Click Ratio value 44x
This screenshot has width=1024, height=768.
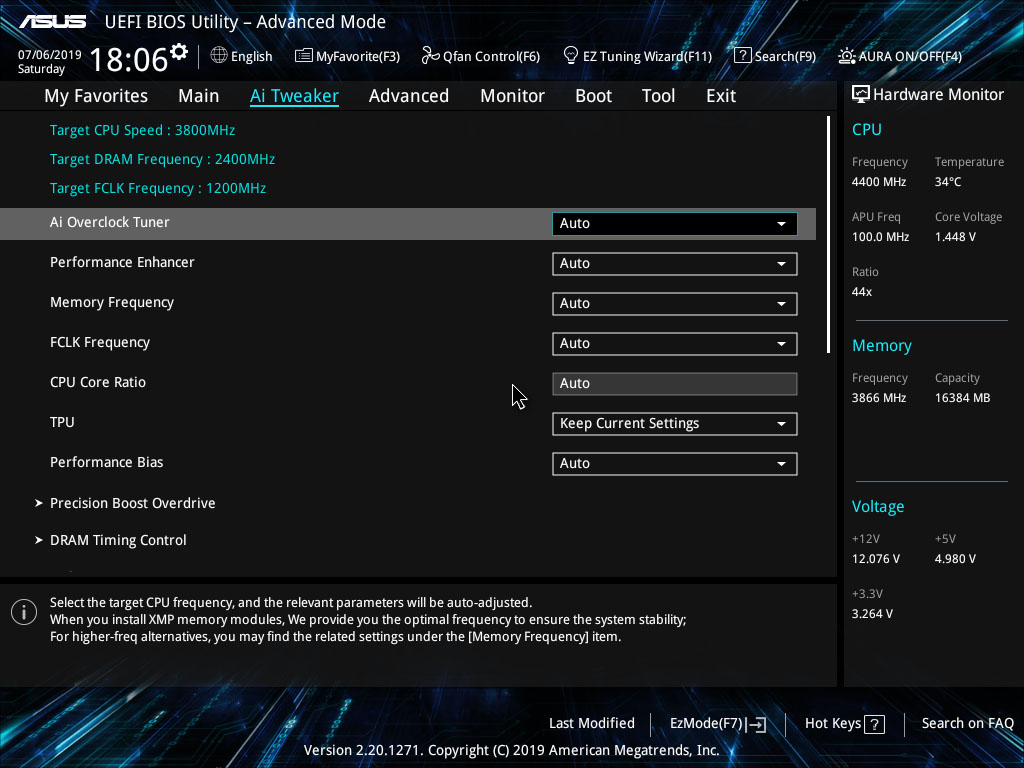[x=862, y=292]
